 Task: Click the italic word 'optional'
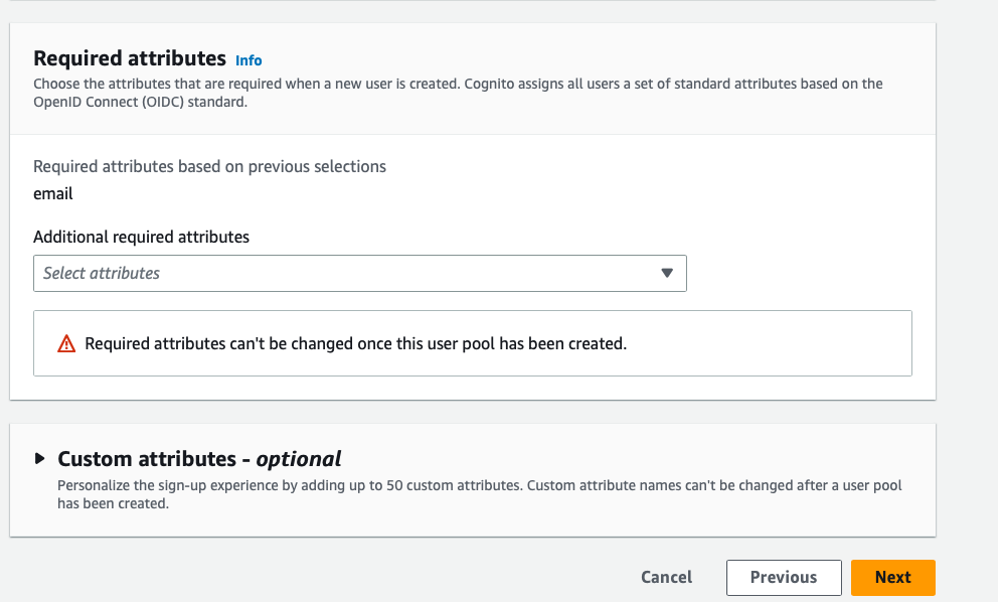[x=299, y=459]
